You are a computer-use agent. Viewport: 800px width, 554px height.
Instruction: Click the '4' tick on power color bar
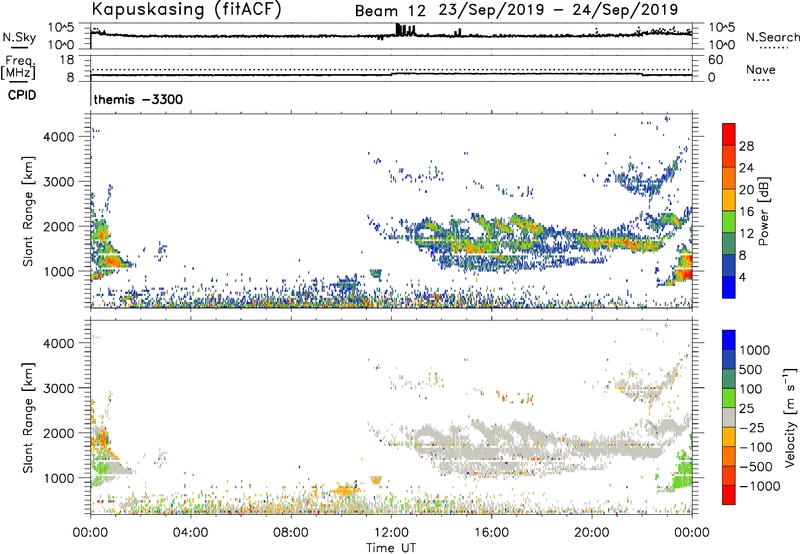(742, 277)
